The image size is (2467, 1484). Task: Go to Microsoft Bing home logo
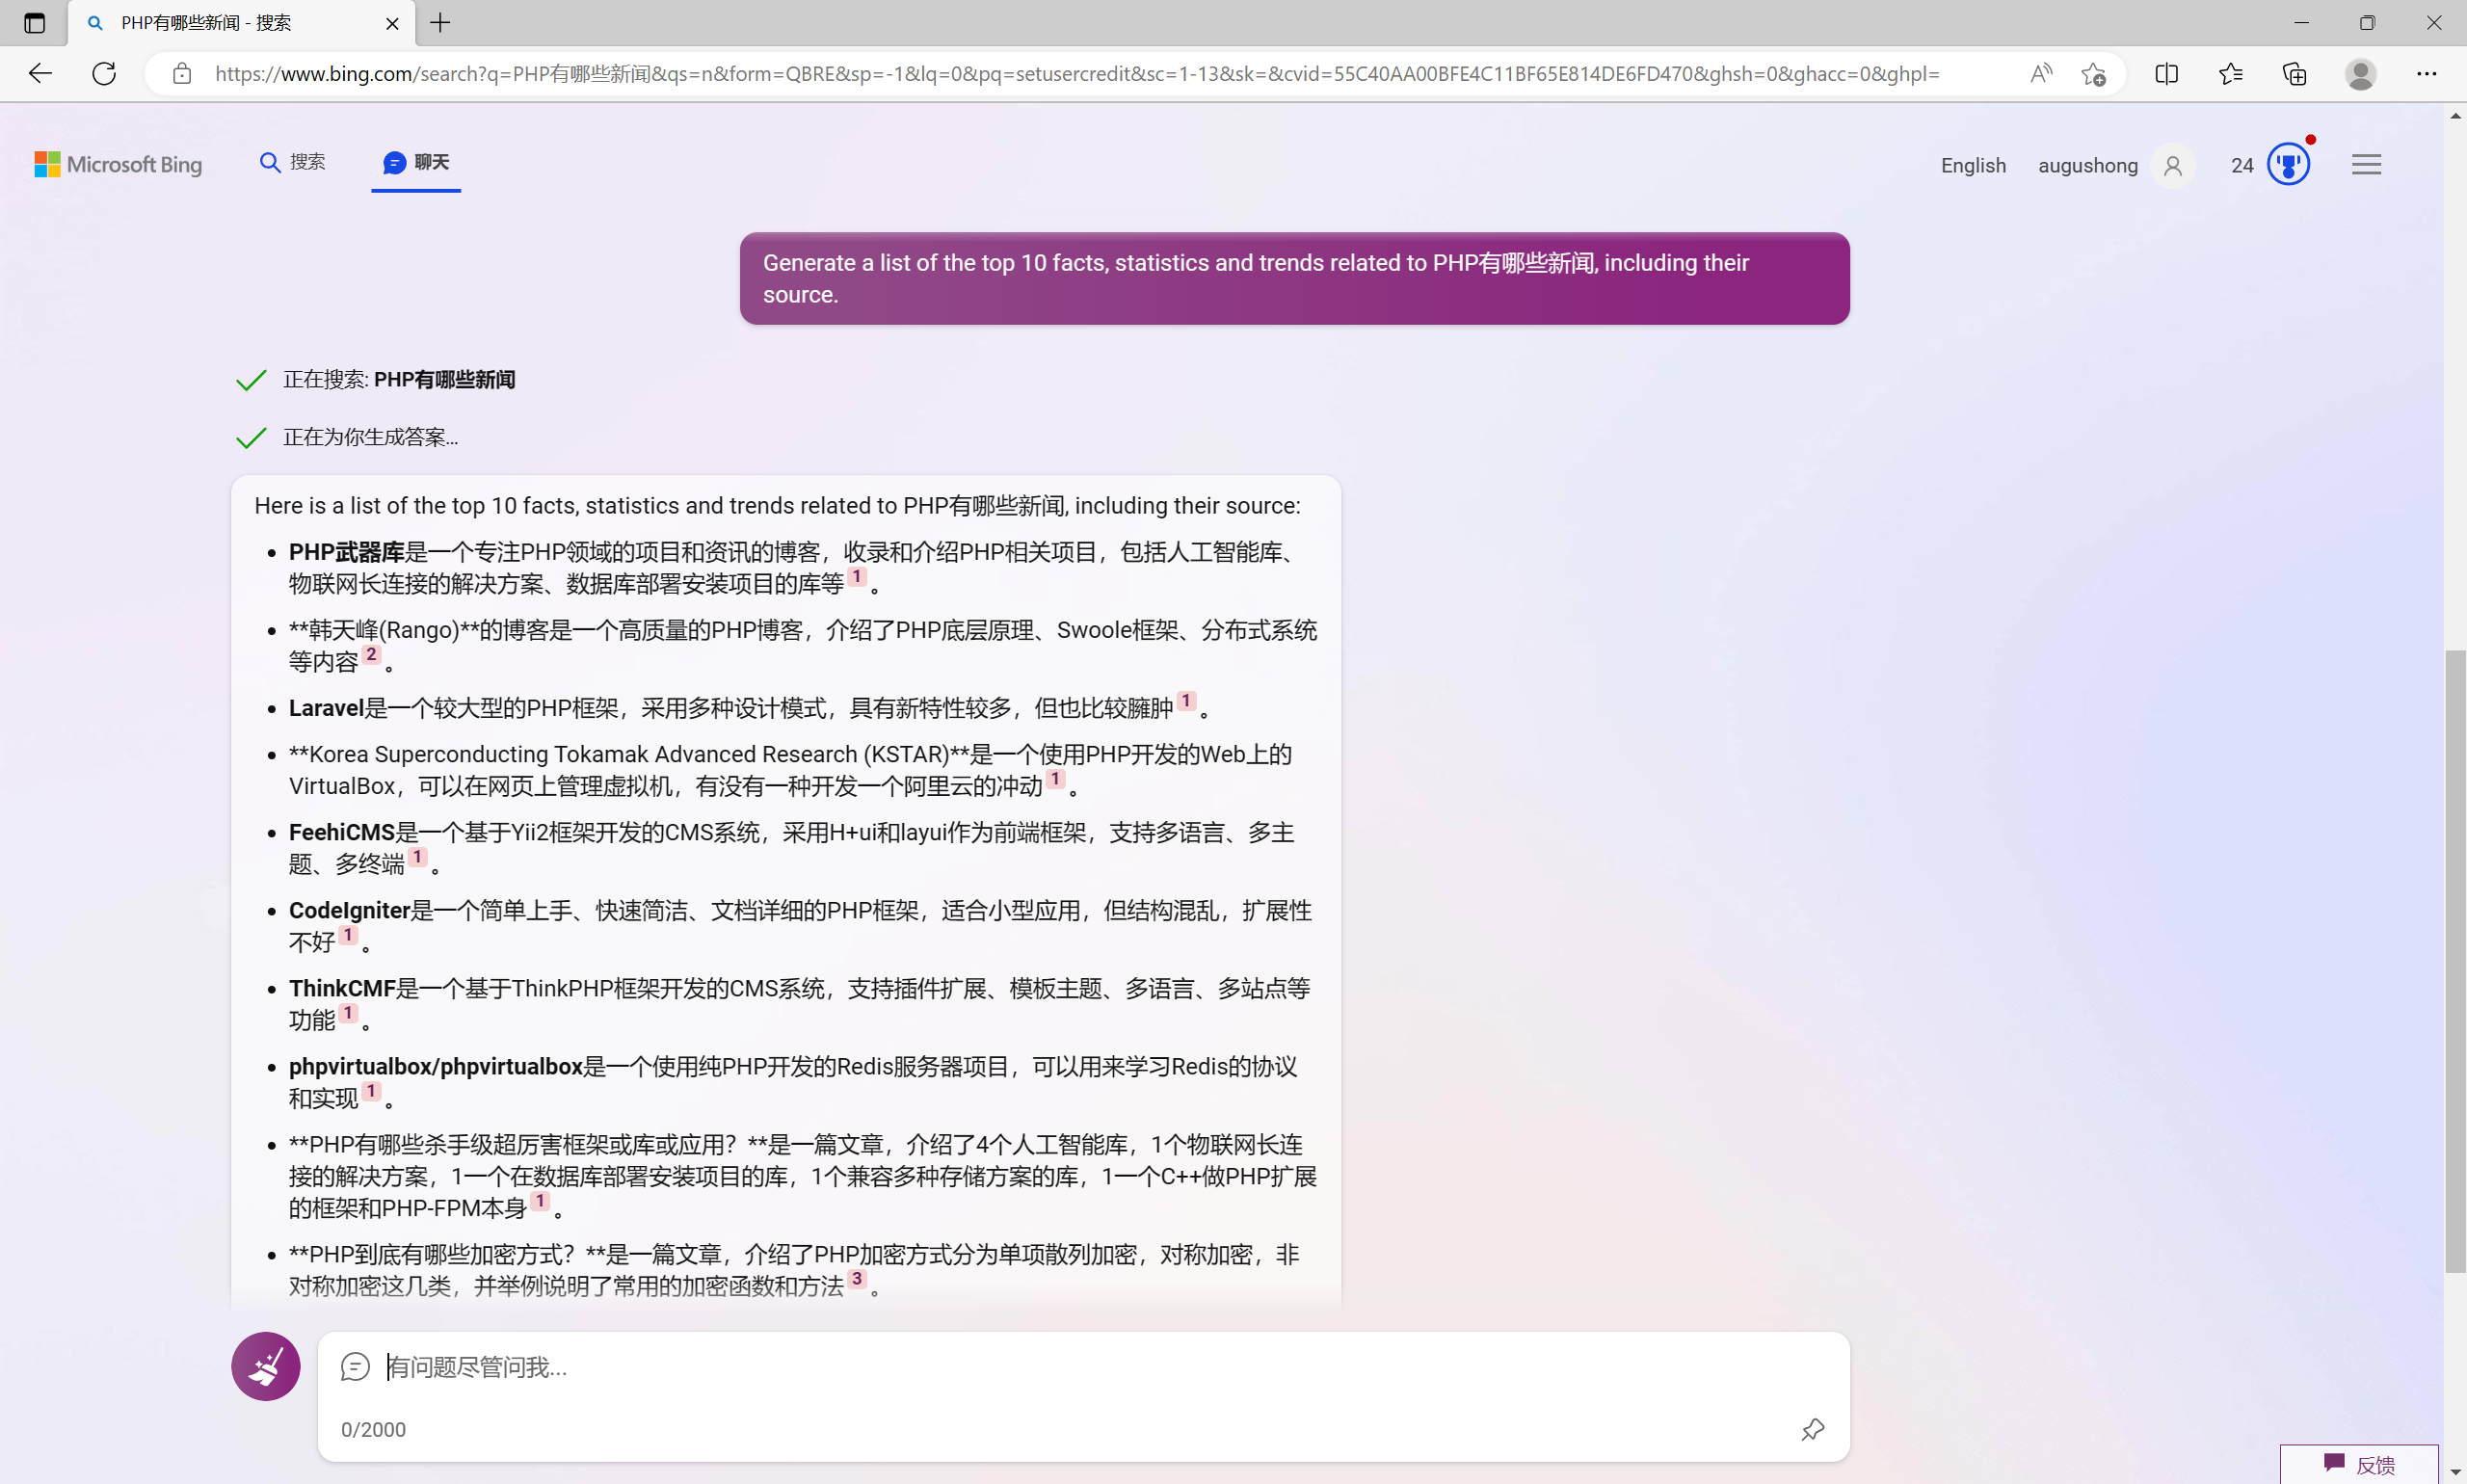coord(118,164)
